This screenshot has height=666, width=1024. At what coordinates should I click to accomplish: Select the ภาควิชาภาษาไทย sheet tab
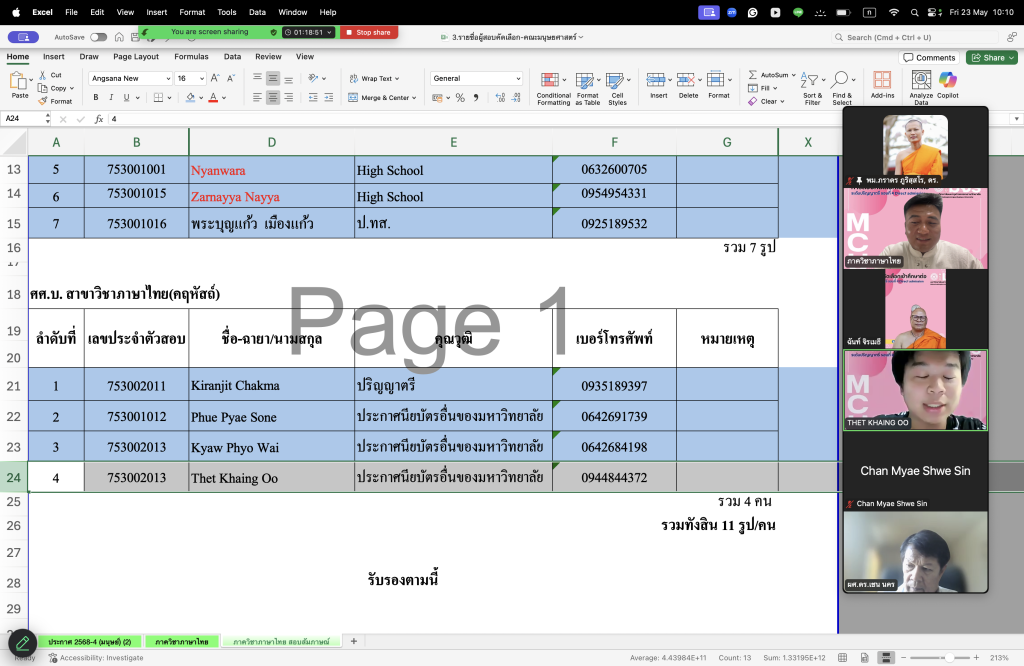click(182, 642)
